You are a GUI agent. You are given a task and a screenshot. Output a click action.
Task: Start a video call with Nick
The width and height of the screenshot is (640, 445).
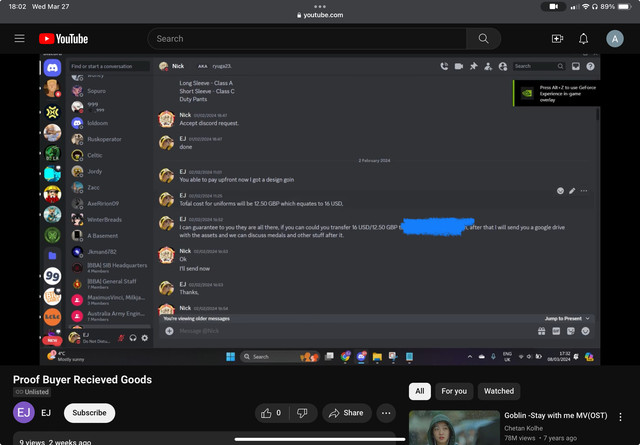(459, 66)
